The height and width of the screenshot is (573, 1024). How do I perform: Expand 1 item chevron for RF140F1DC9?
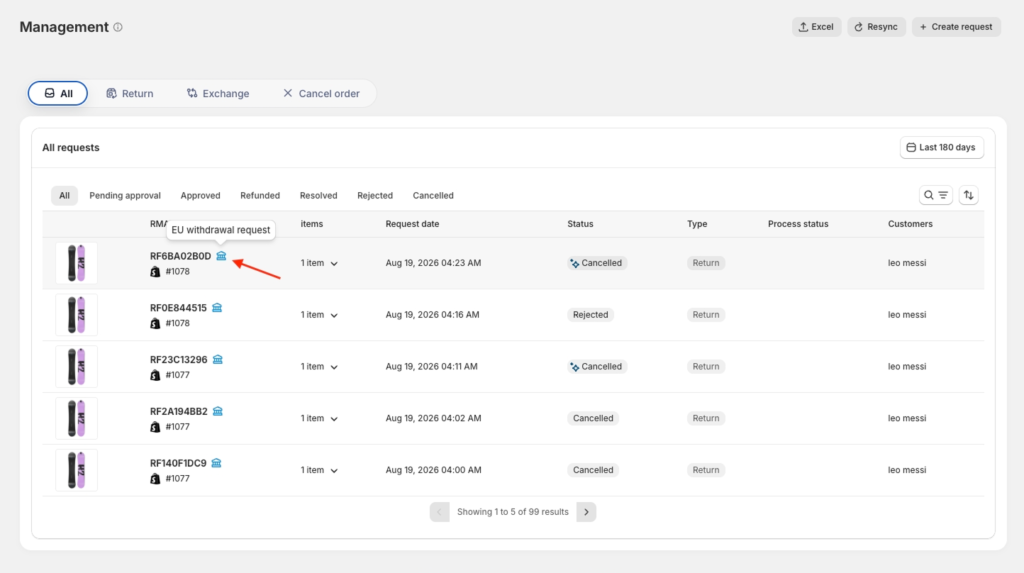pyautogui.click(x=334, y=470)
